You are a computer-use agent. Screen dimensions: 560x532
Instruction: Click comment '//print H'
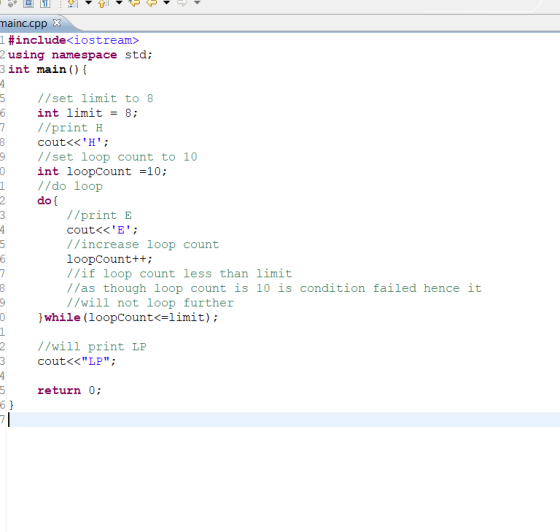70,128
